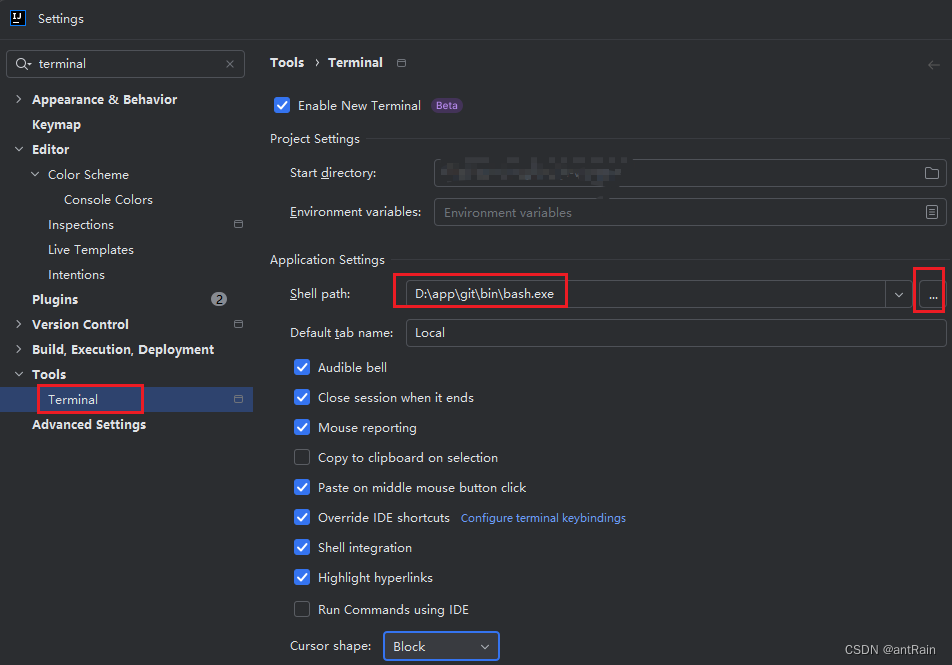Open environment variables editor icon
The image size is (952, 665).
coord(931,212)
